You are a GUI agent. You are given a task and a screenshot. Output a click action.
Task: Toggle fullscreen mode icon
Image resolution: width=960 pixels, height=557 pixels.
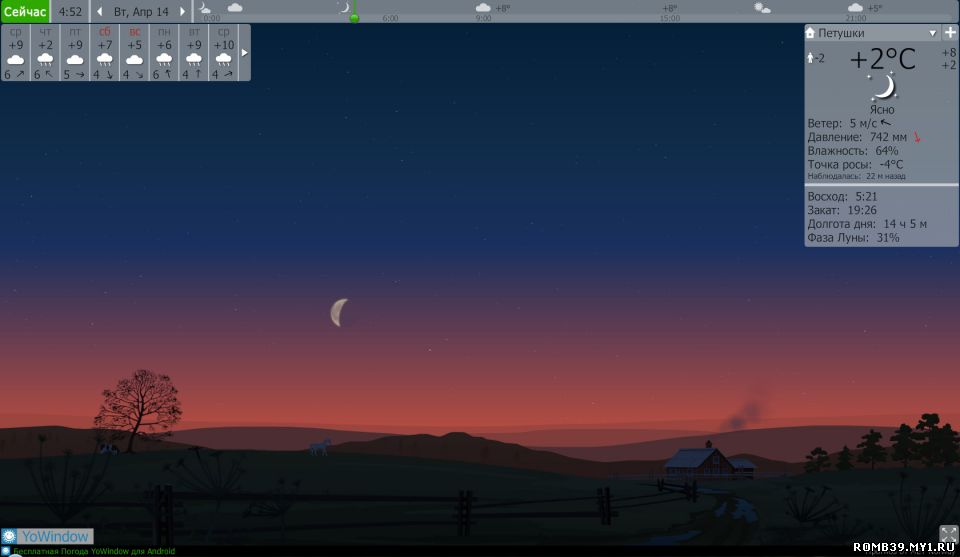click(x=948, y=534)
